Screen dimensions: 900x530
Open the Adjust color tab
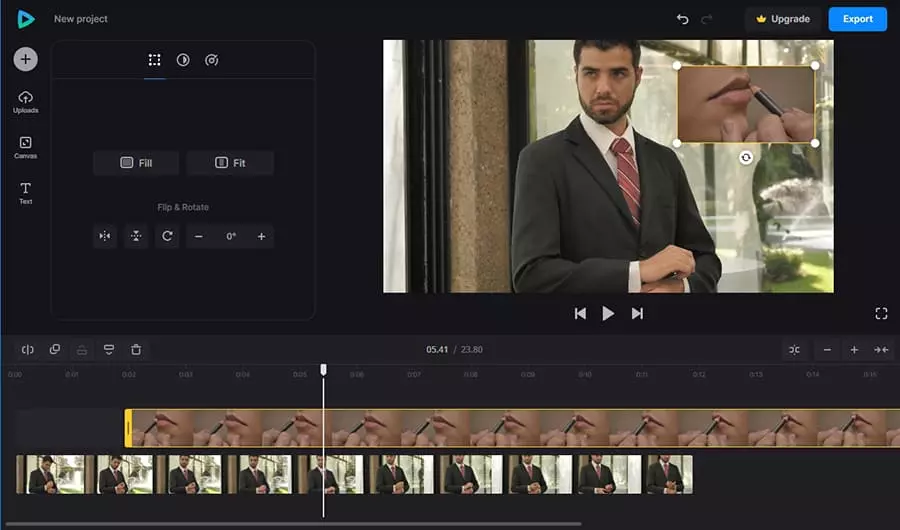[x=183, y=60]
